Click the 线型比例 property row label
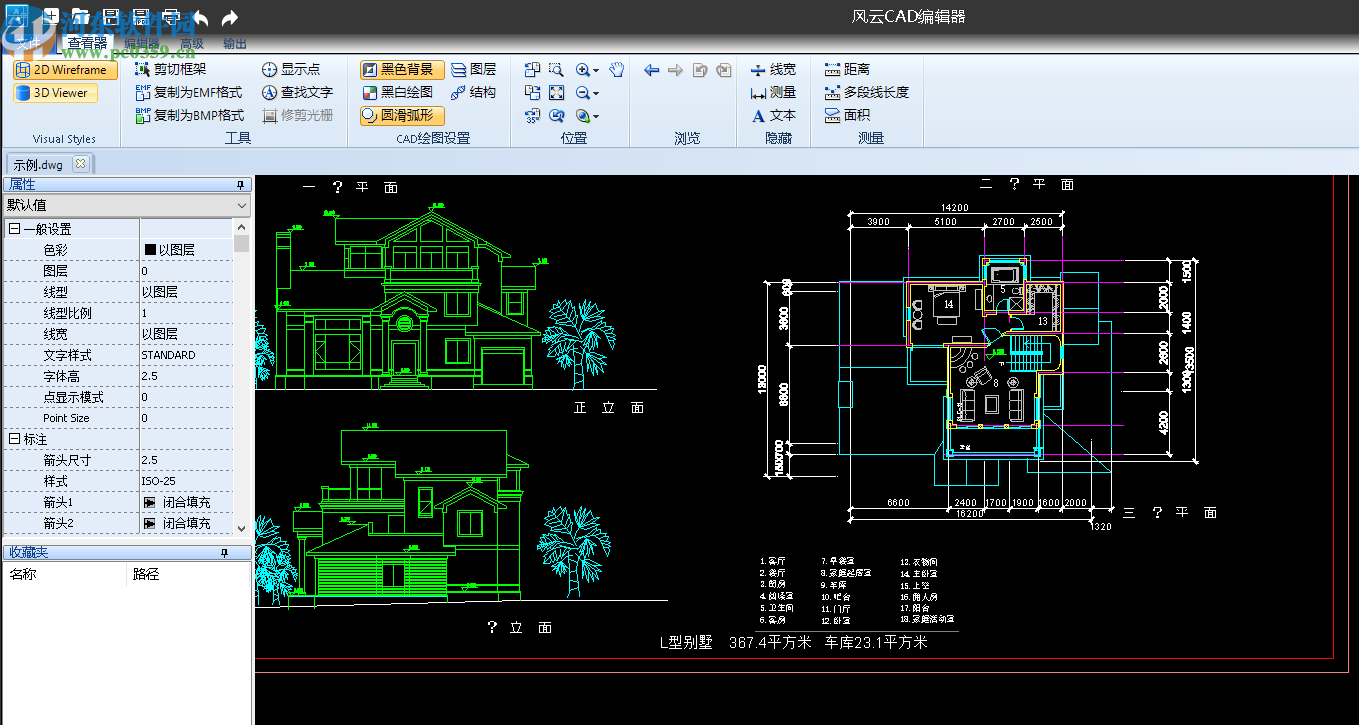This screenshot has height=725, width=1359. point(67,313)
